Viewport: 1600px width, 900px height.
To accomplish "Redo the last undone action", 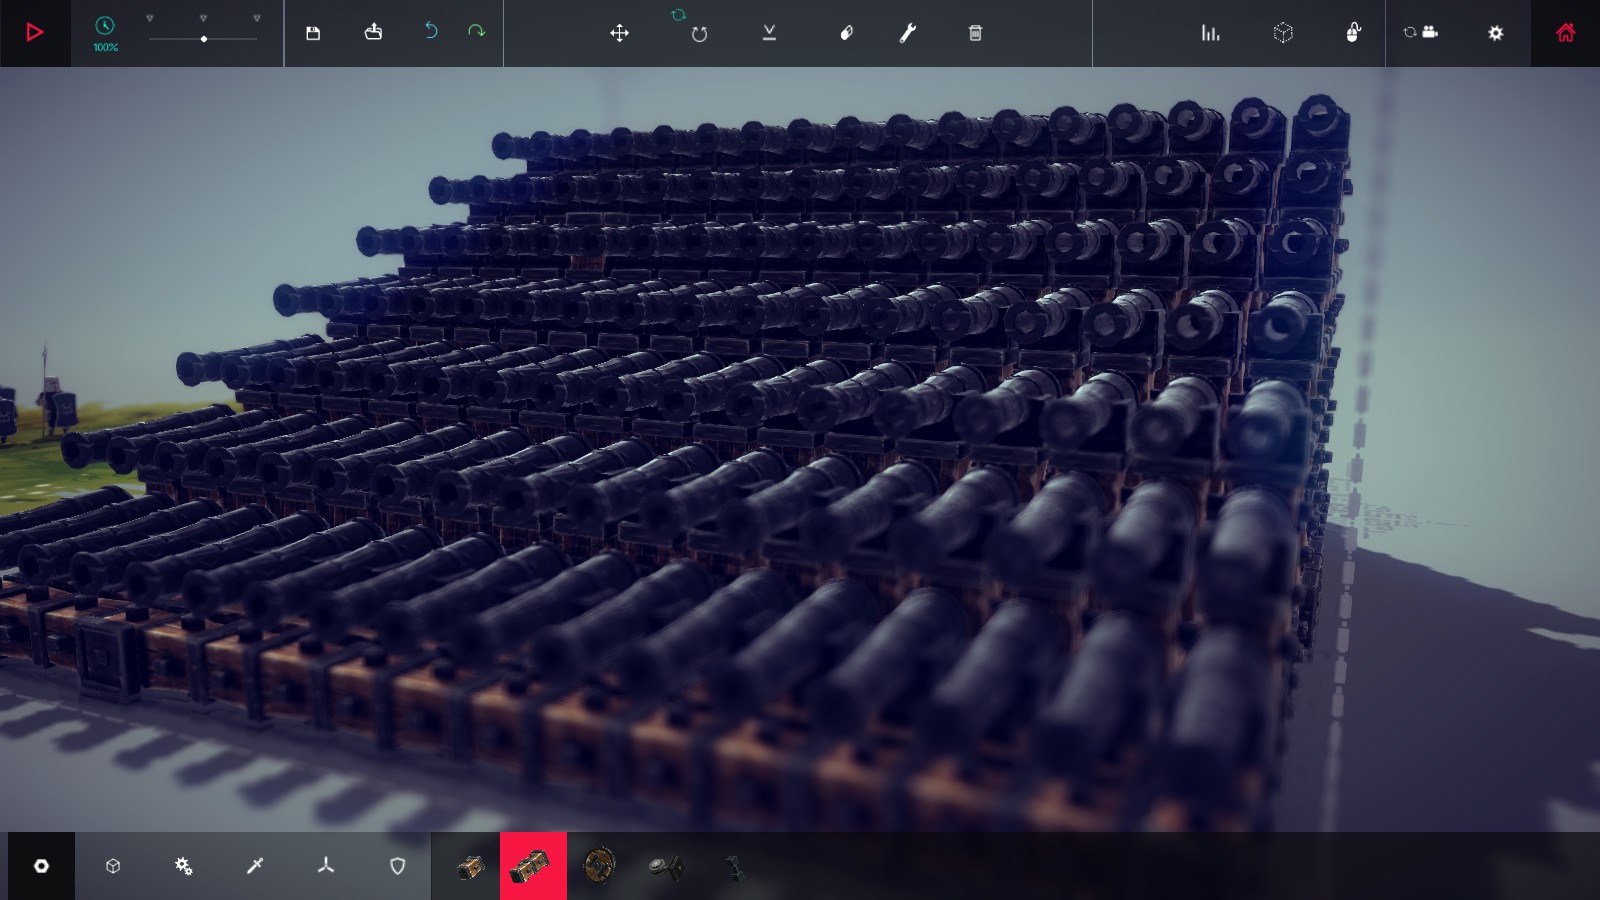I will coord(477,31).
